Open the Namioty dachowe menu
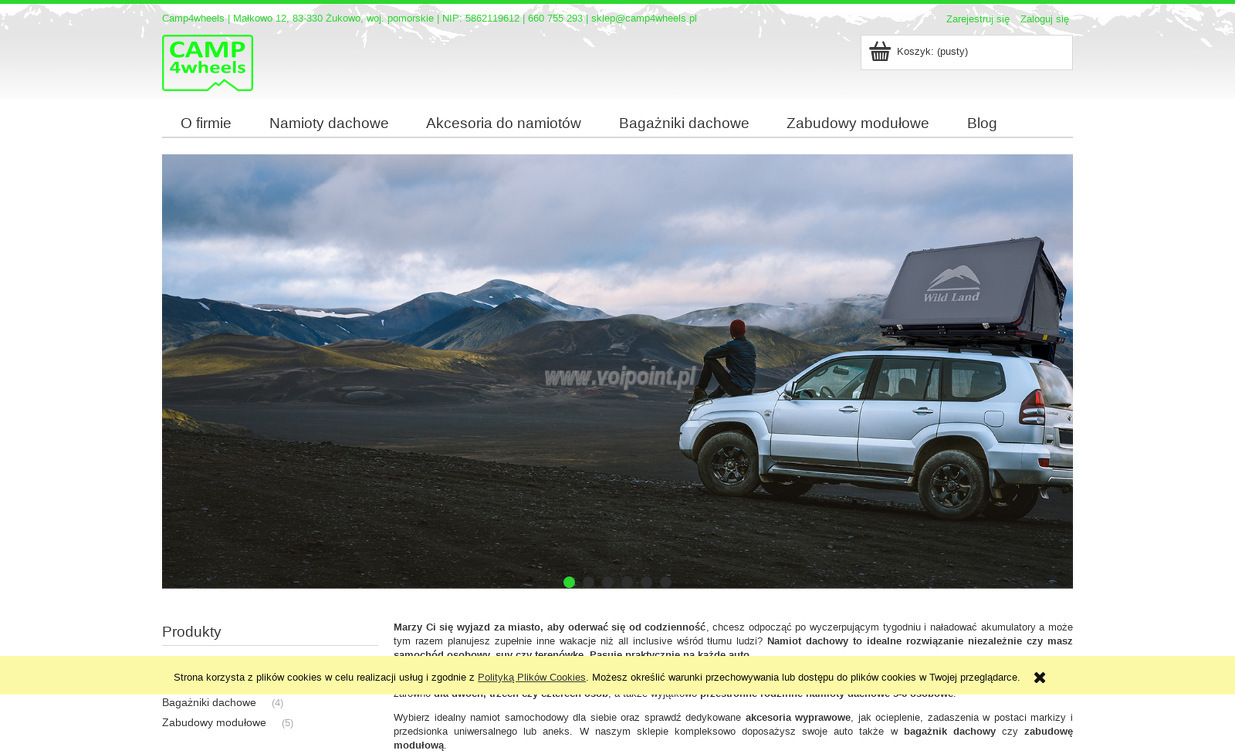 point(329,123)
